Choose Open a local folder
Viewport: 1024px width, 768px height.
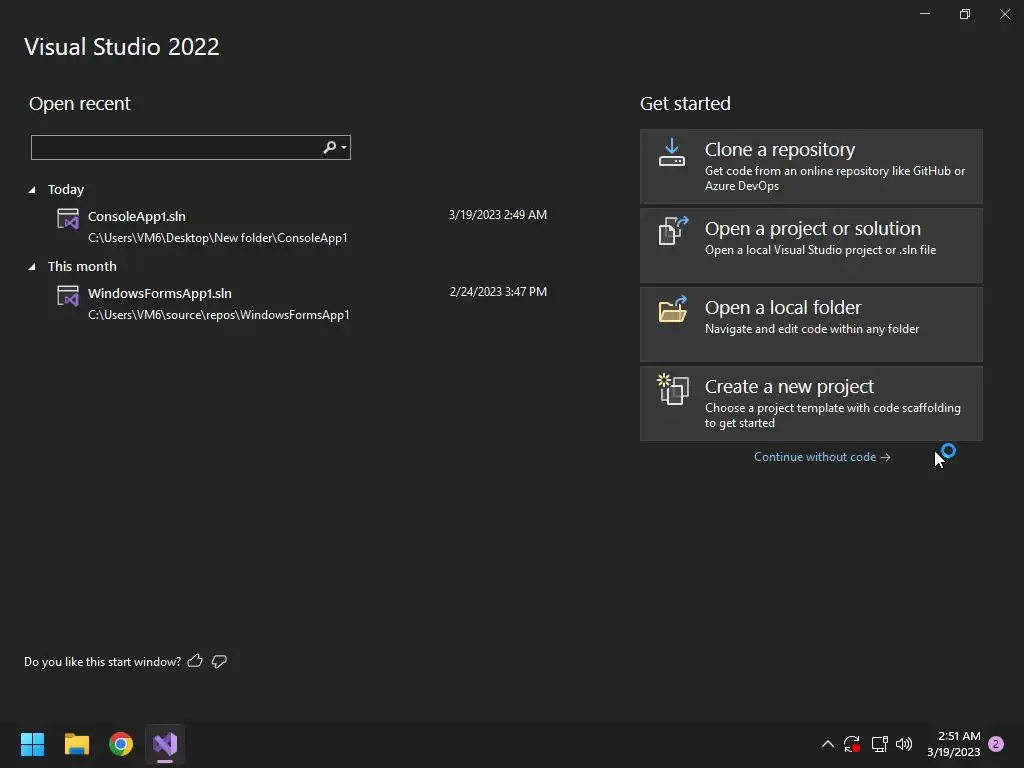tap(811, 325)
